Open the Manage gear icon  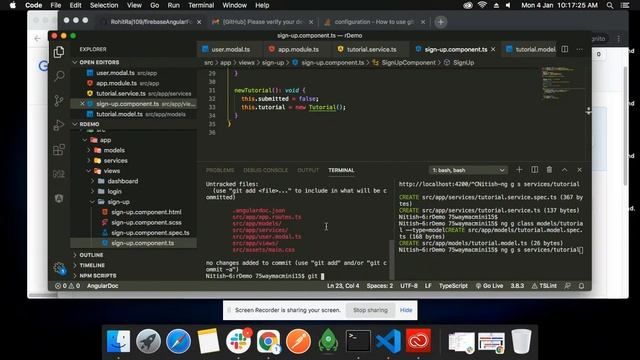(60, 268)
